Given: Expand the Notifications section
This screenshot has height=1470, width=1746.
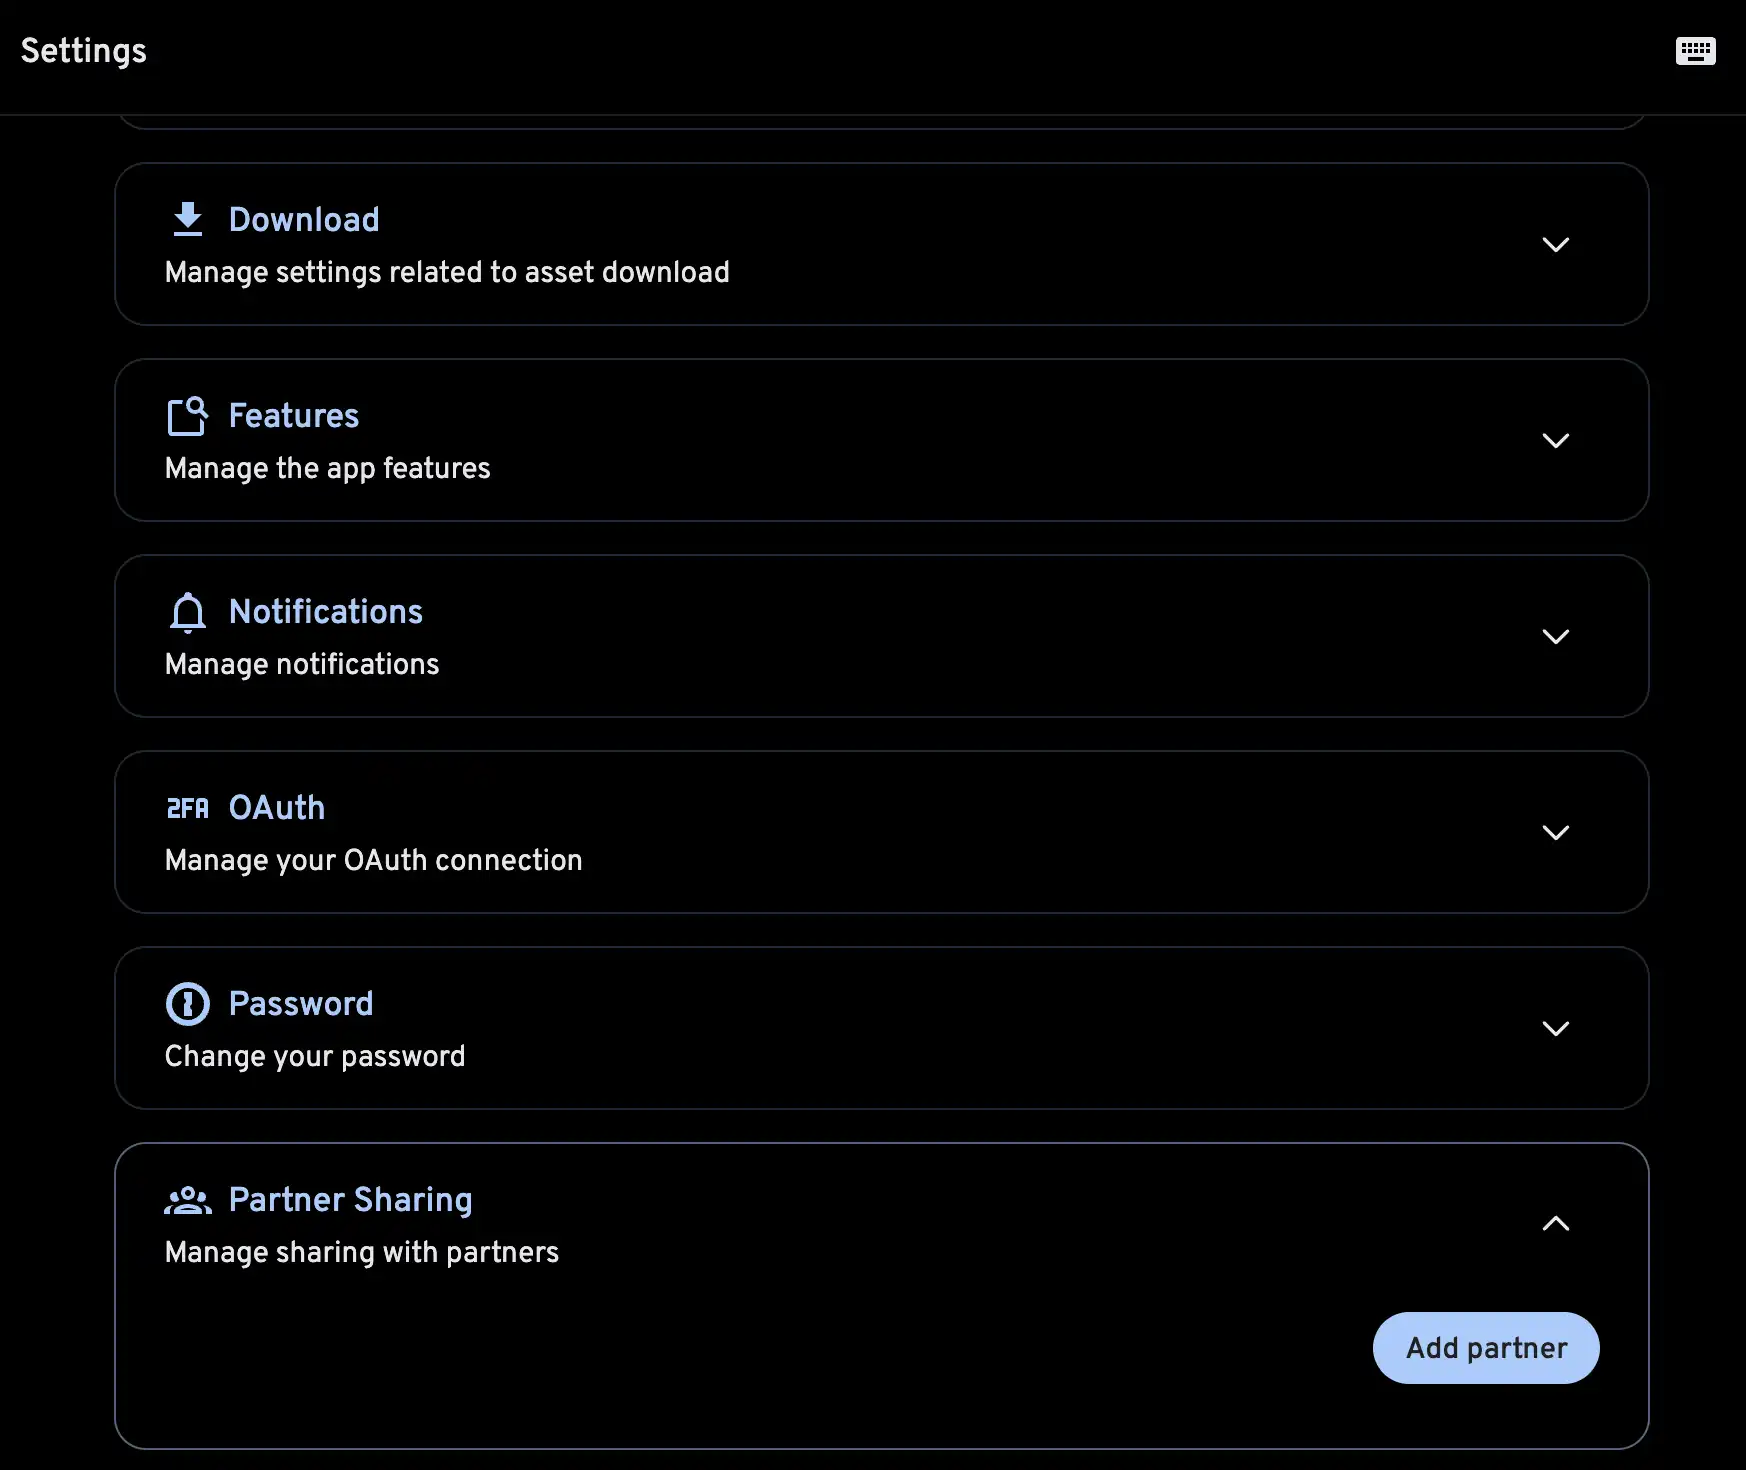Looking at the screenshot, I should point(1556,636).
